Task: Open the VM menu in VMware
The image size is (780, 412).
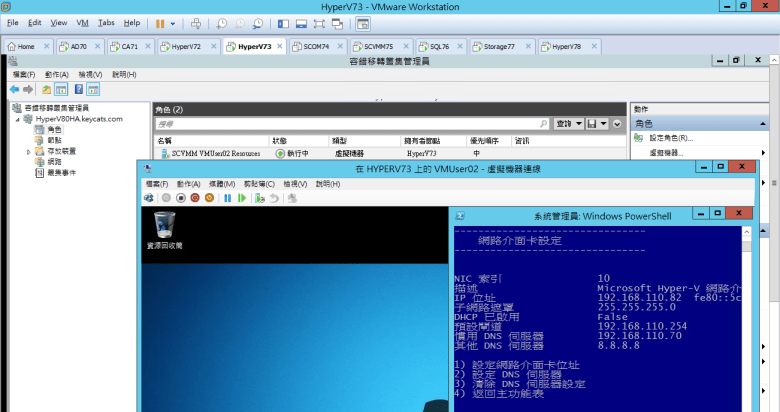Action: 82,22
